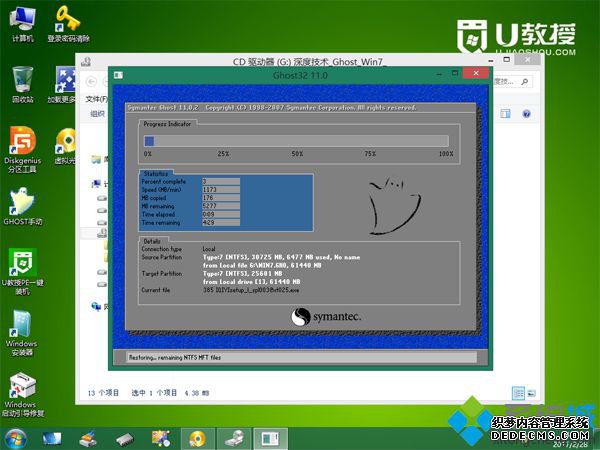The height and width of the screenshot is (450, 600).
Task: Open the 虚拟光驱 disc icon on the desktop
Action: 65,145
